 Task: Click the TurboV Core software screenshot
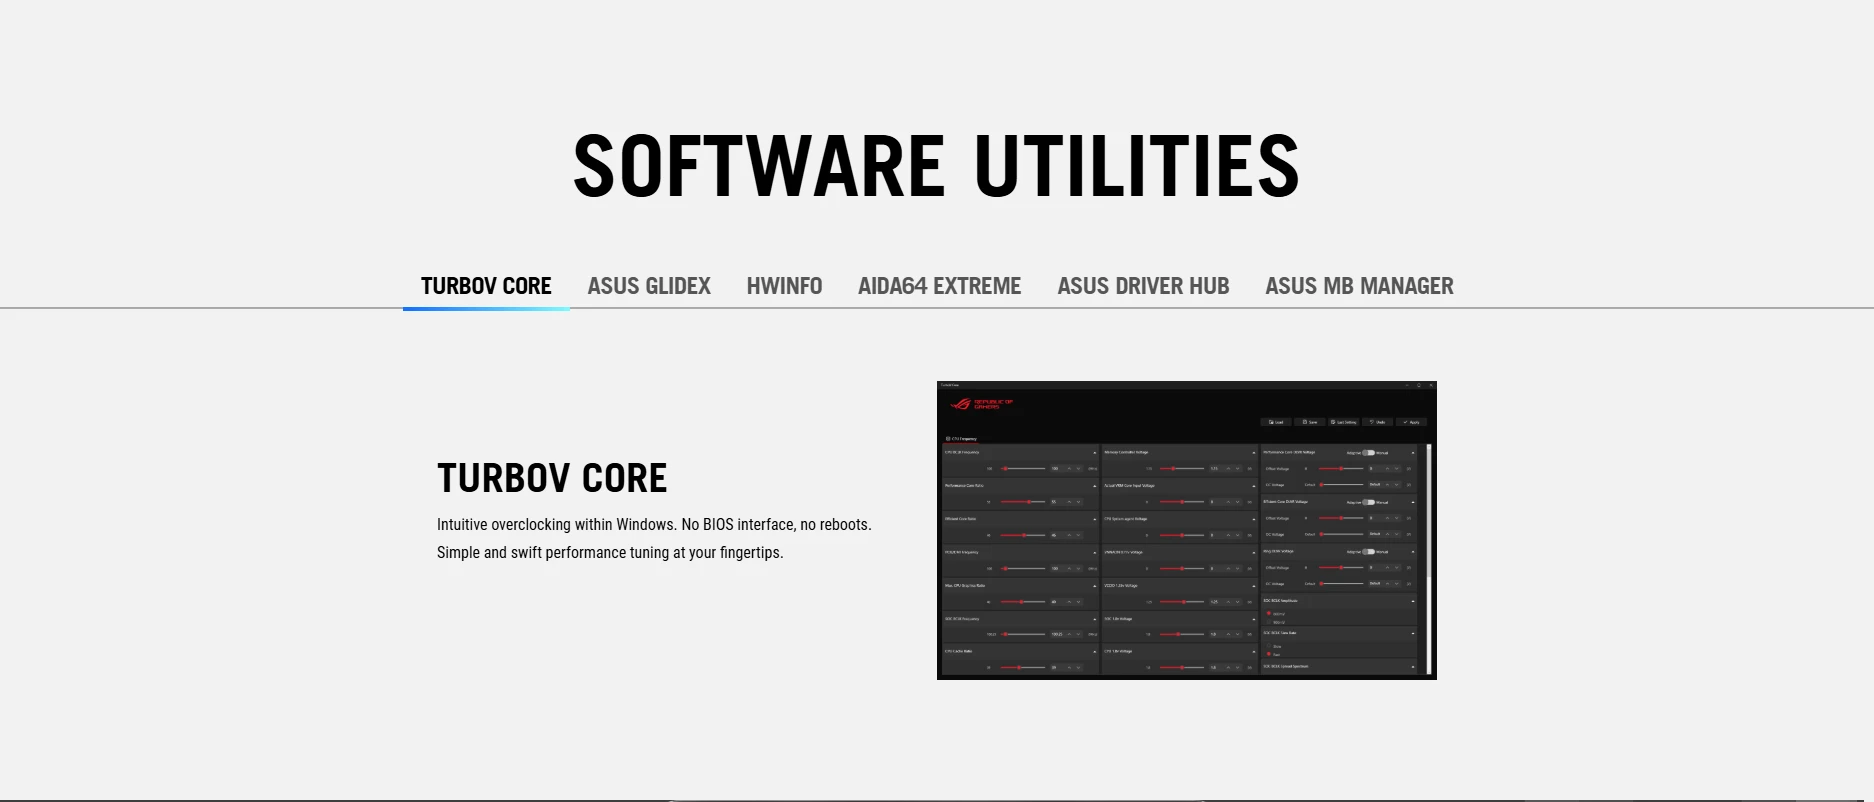pyautogui.click(x=1187, y=530)
